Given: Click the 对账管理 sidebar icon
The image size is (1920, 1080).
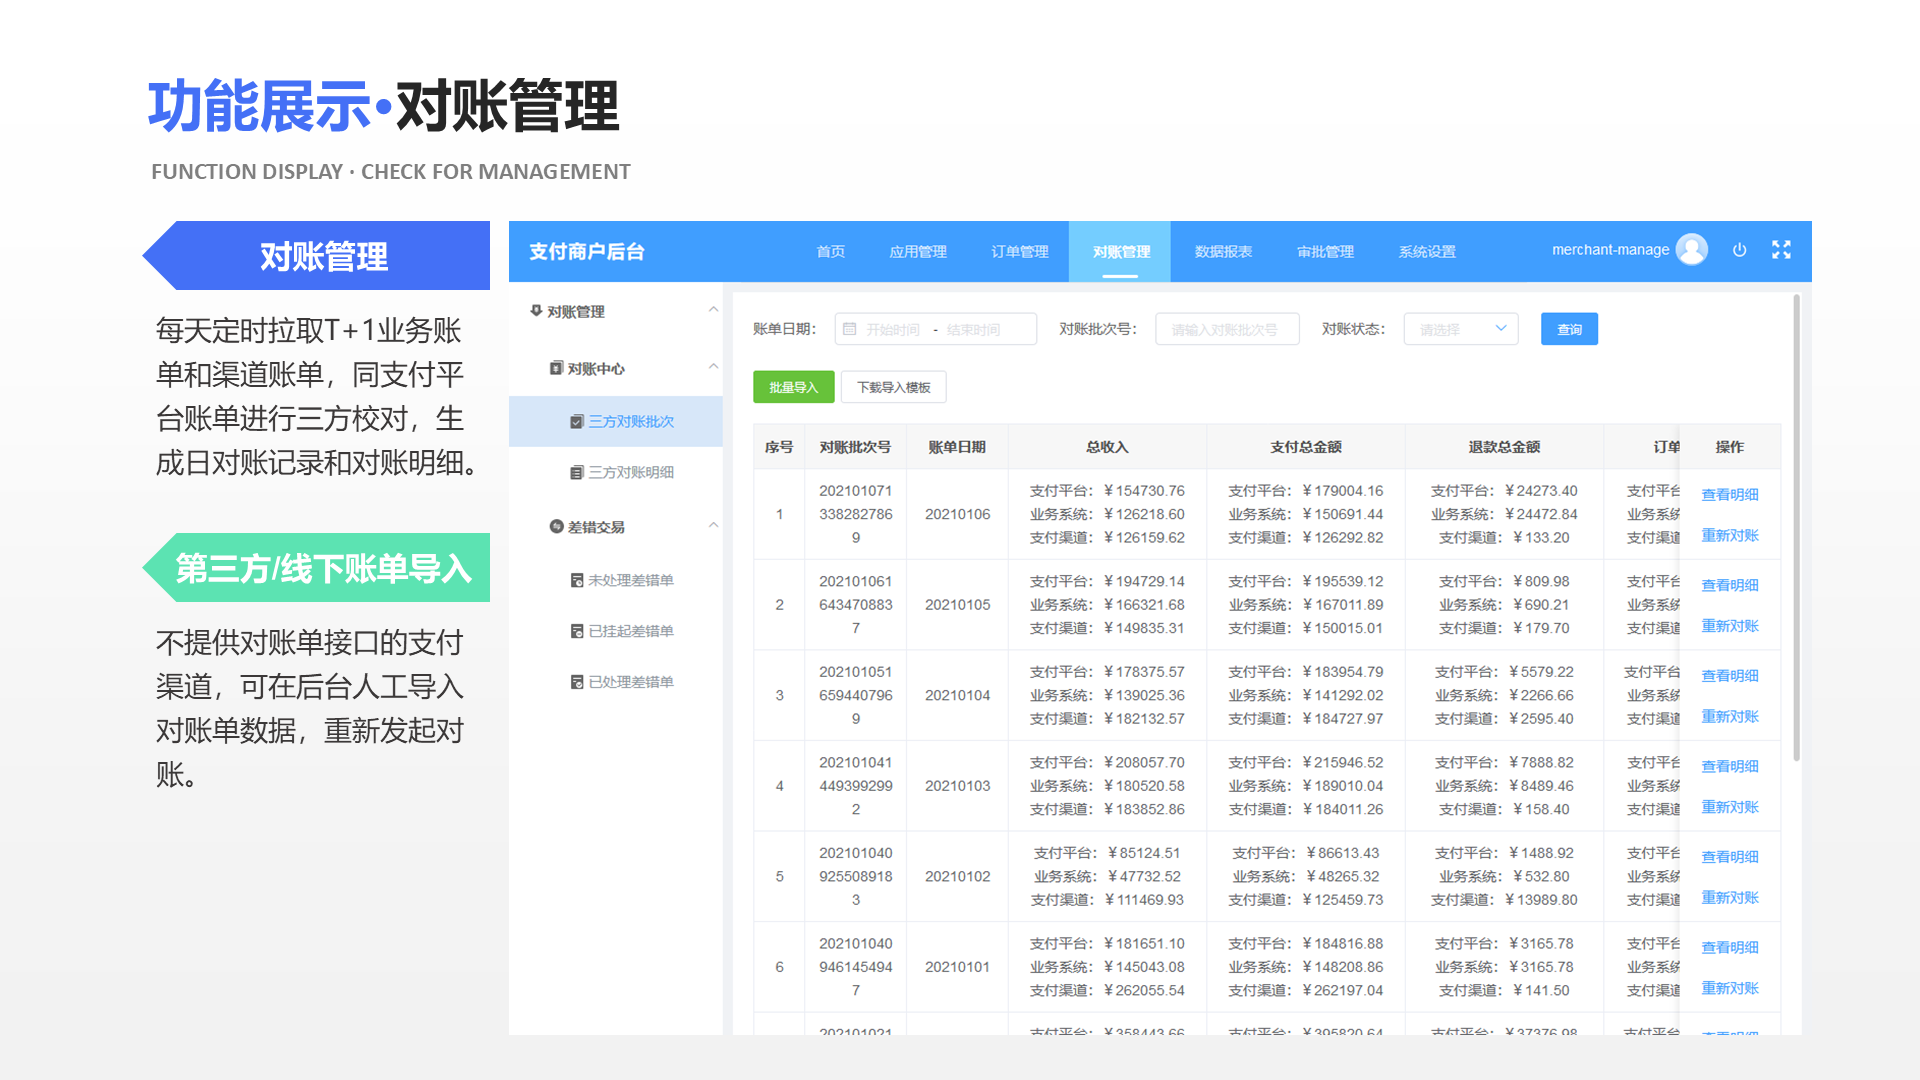Looking at the screenshot, I should click(536, 310).
